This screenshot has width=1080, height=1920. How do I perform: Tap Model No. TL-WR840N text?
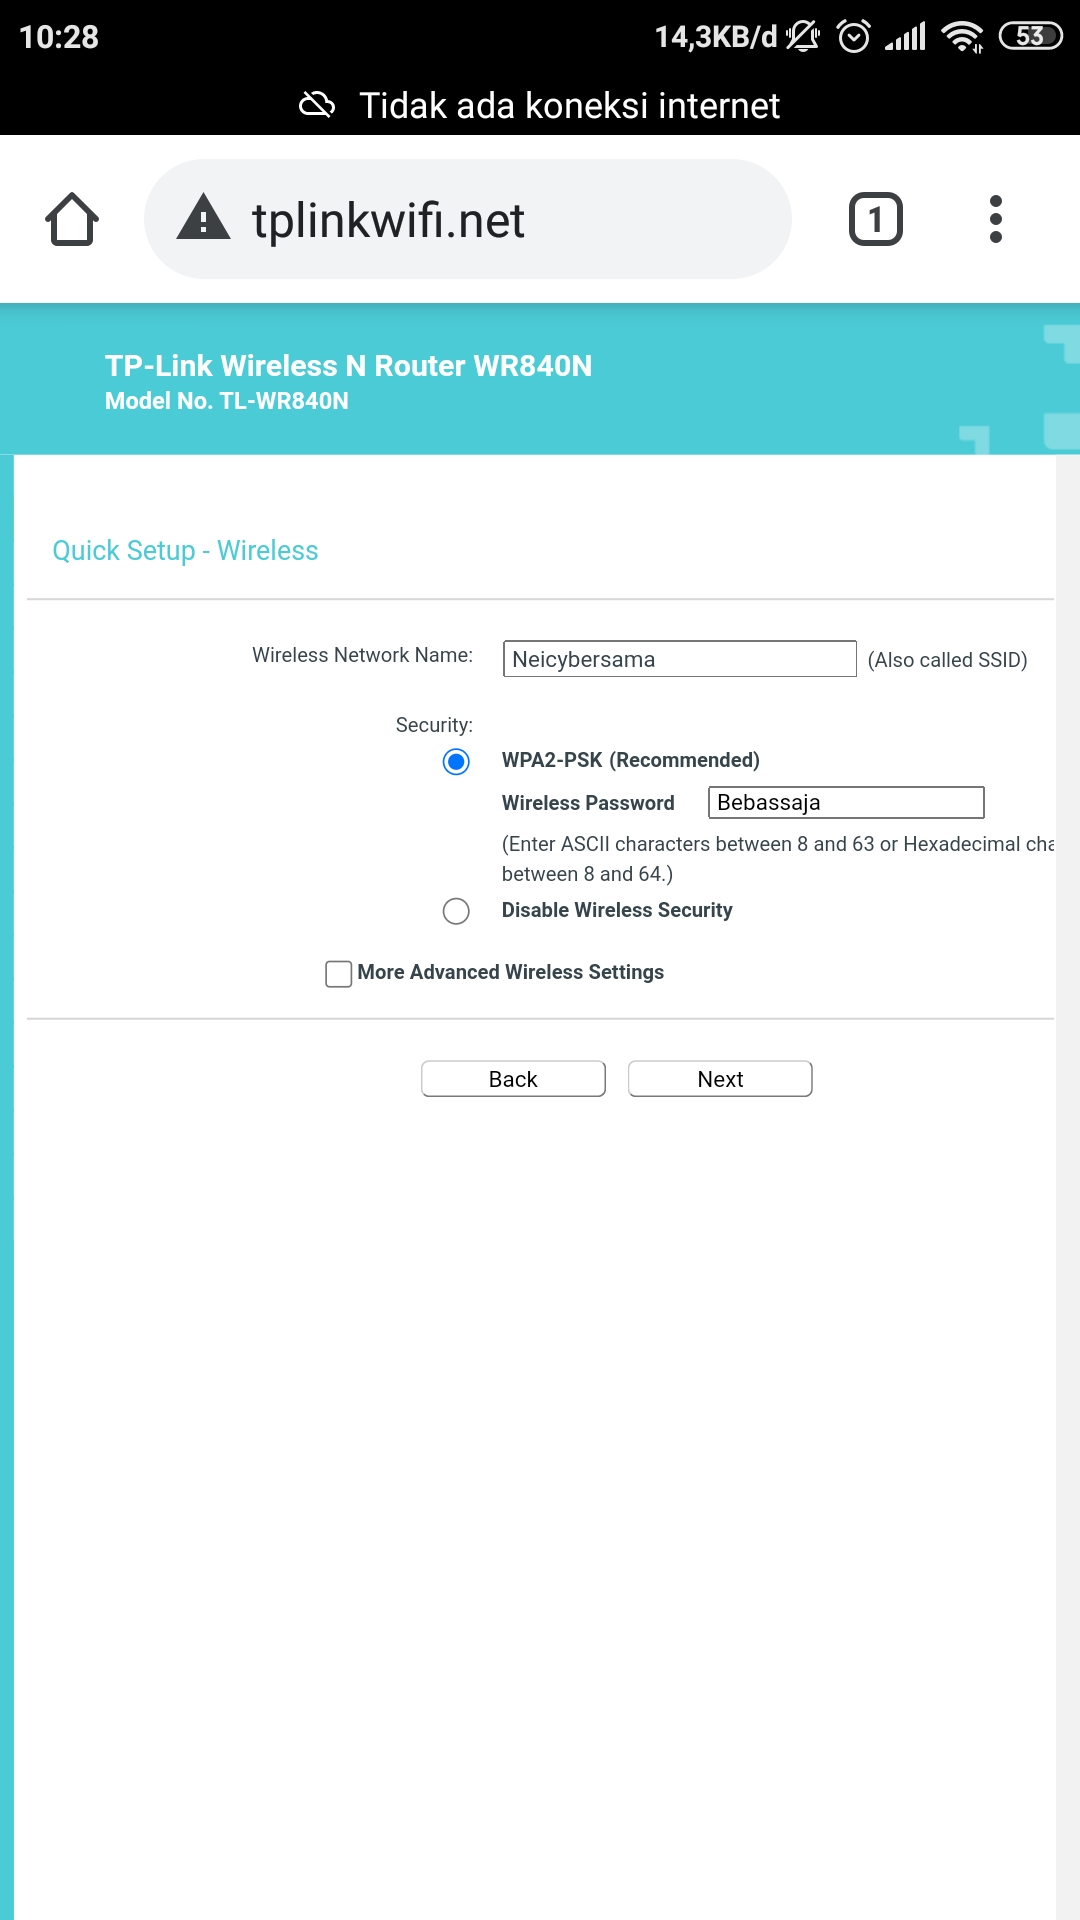tap(227, 401)
